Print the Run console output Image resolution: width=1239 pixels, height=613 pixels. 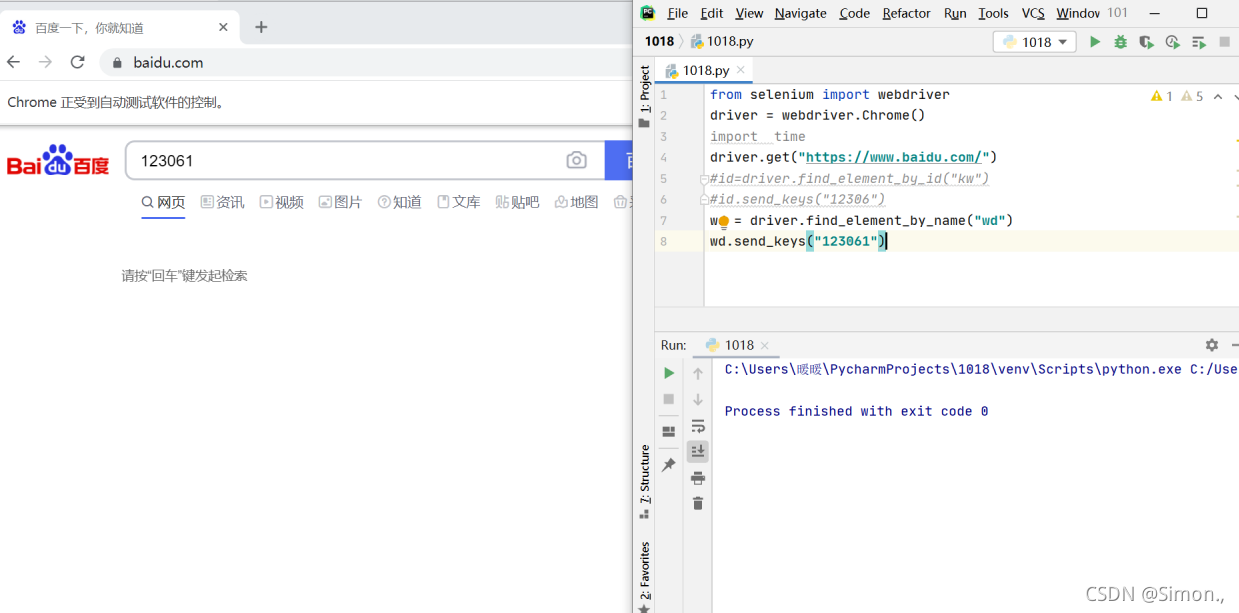(x=698, y=478)
